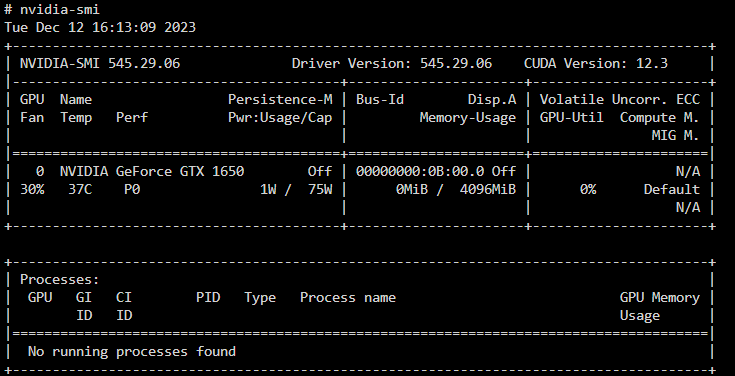The height and width of the screenshot is (376, 735).
Task: Click memory used value '0MiB'
Action: point(412,190)
